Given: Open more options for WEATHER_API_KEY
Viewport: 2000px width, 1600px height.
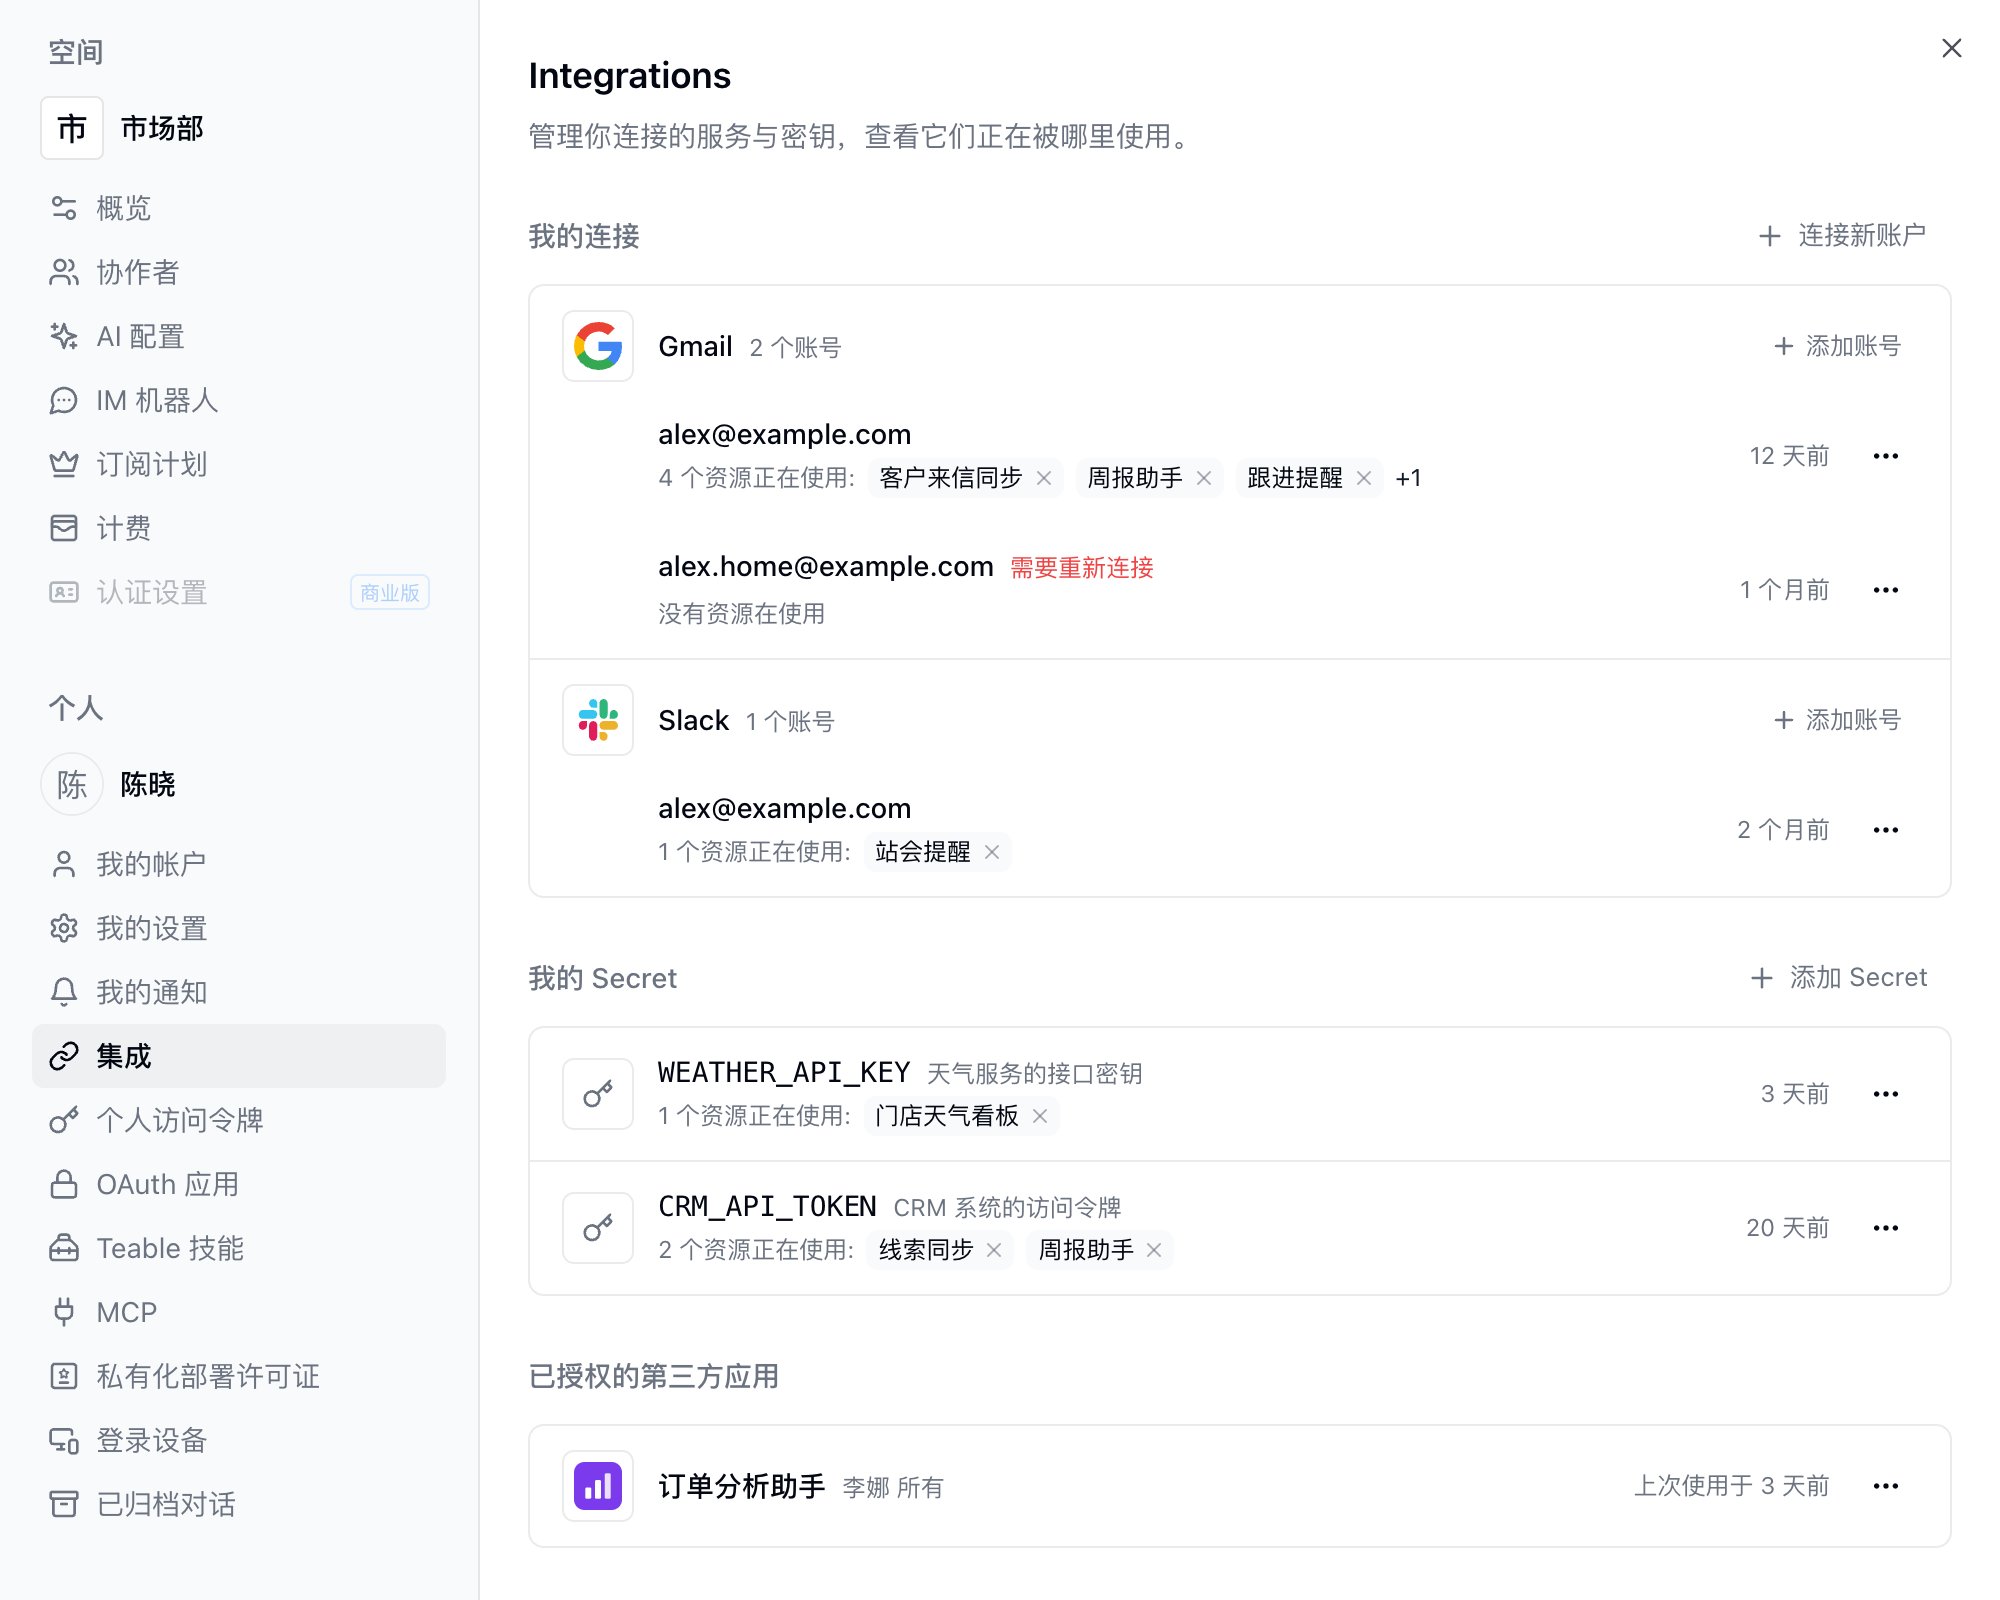Looking at the screenshot, I should [1886, 1094].
